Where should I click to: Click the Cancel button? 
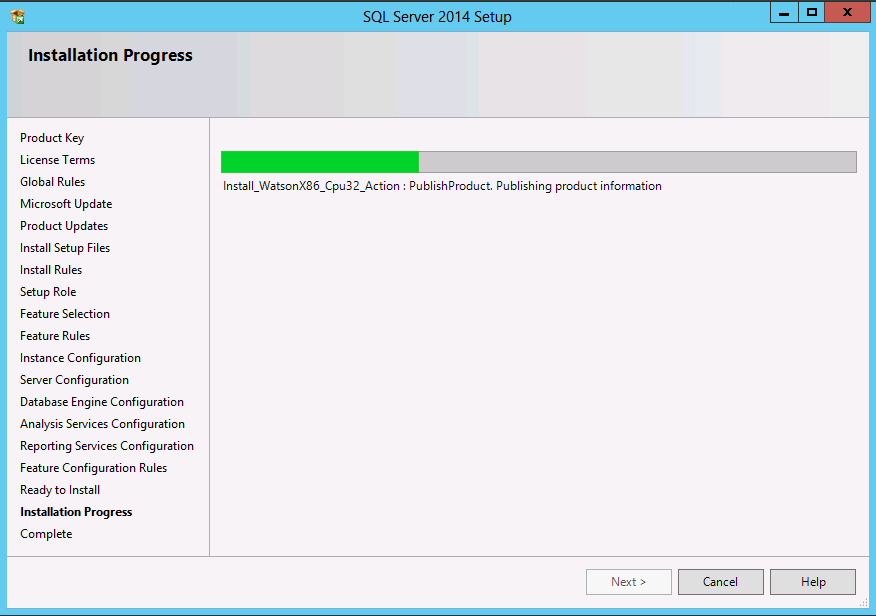coord(720,582)
